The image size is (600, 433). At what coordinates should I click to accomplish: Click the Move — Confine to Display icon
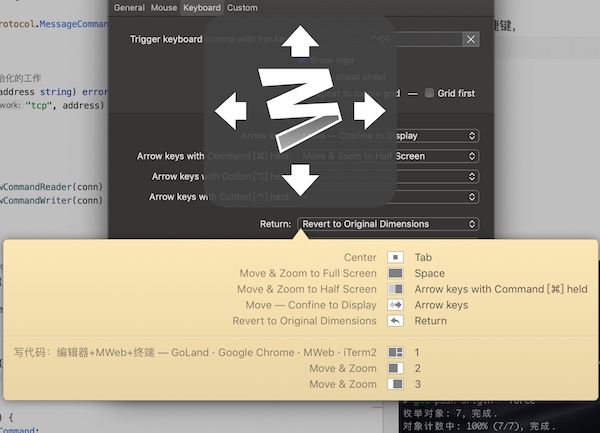click(395, 305)
